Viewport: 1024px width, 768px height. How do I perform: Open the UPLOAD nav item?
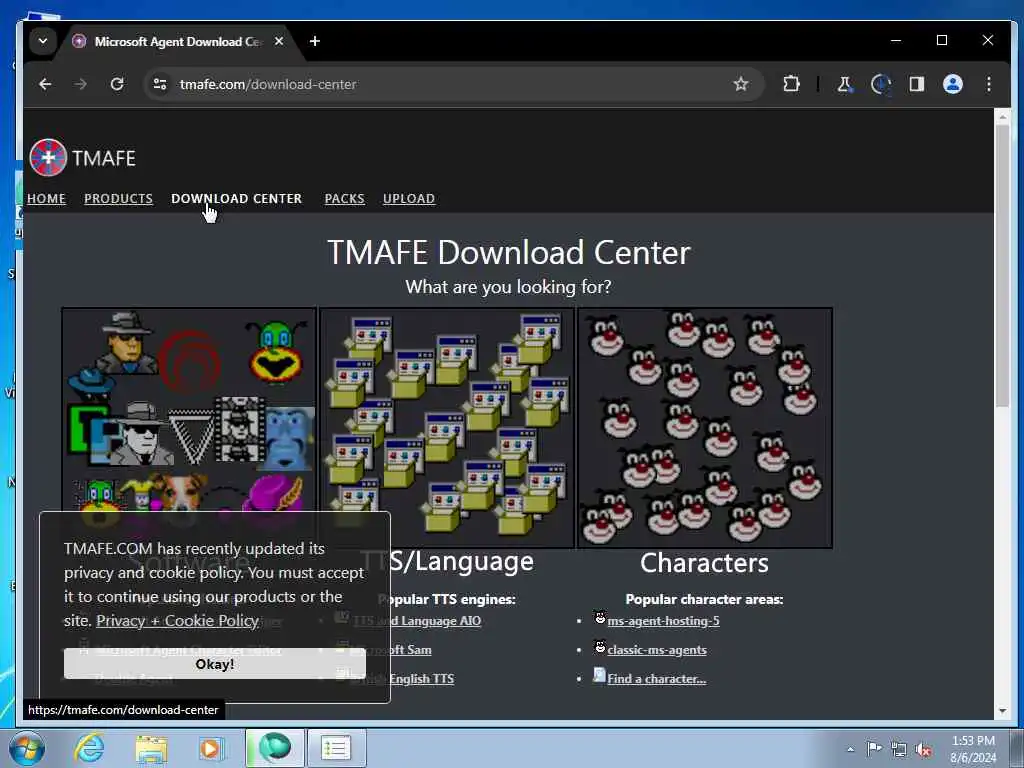409,199
